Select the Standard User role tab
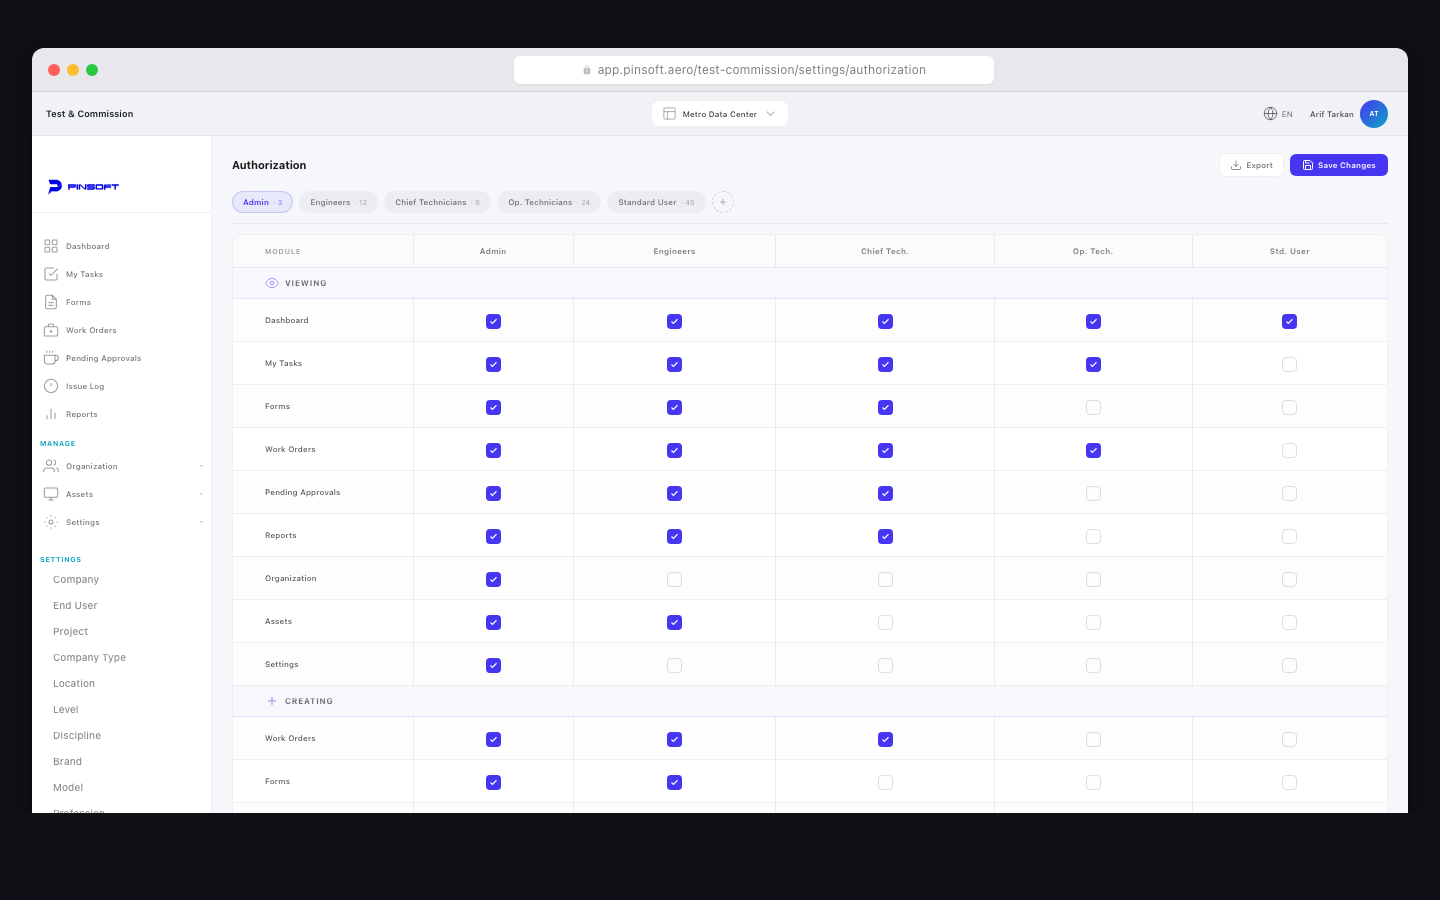The image size is (1440, 900). [x=656, y=201]
